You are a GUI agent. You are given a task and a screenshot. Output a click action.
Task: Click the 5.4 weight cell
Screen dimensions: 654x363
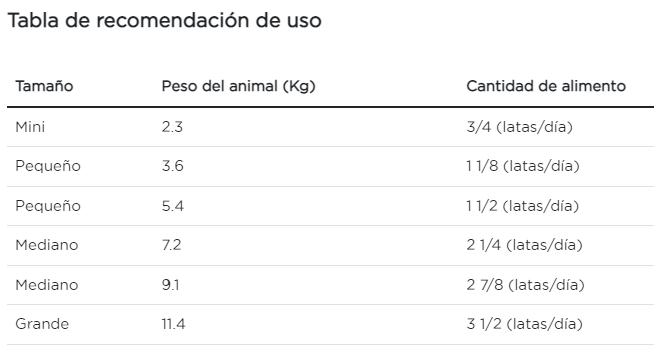tap(173, 206)
